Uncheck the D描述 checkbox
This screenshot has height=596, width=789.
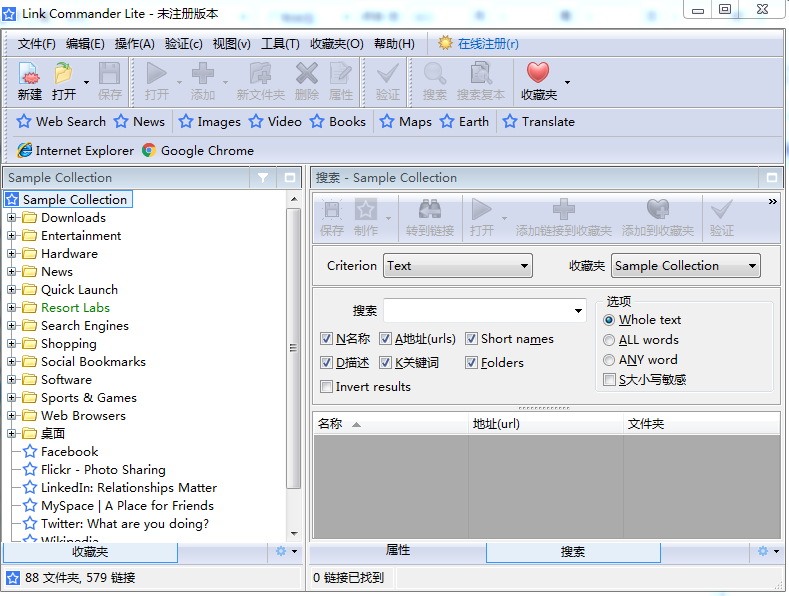326,362
